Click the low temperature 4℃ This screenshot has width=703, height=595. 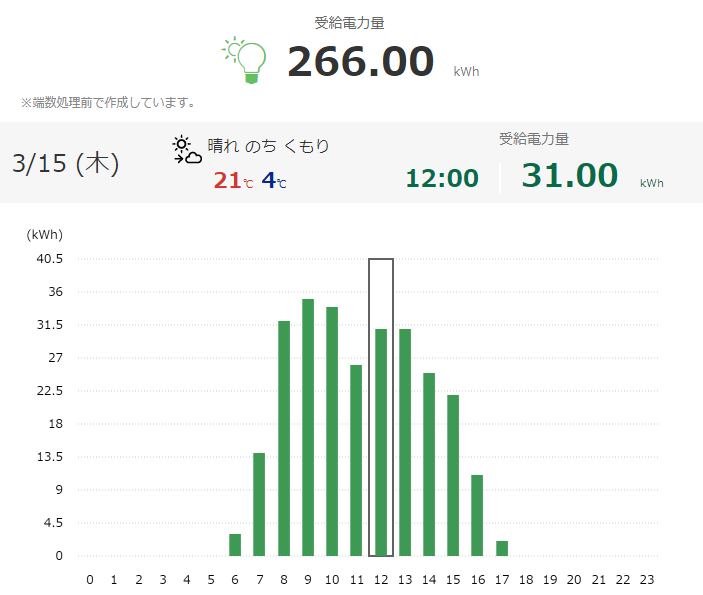pyautogui.click(x=274, y=181)
